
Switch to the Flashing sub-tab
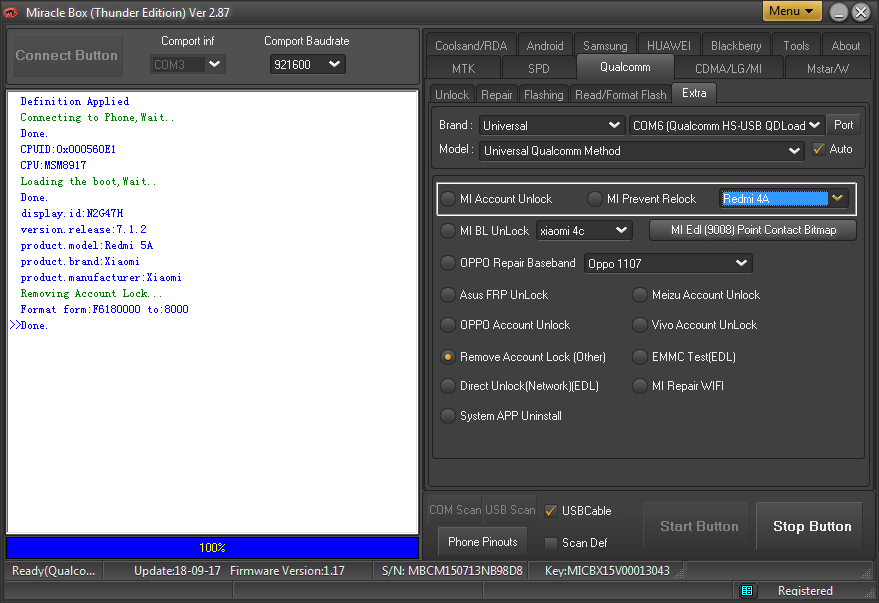(543, 95)
